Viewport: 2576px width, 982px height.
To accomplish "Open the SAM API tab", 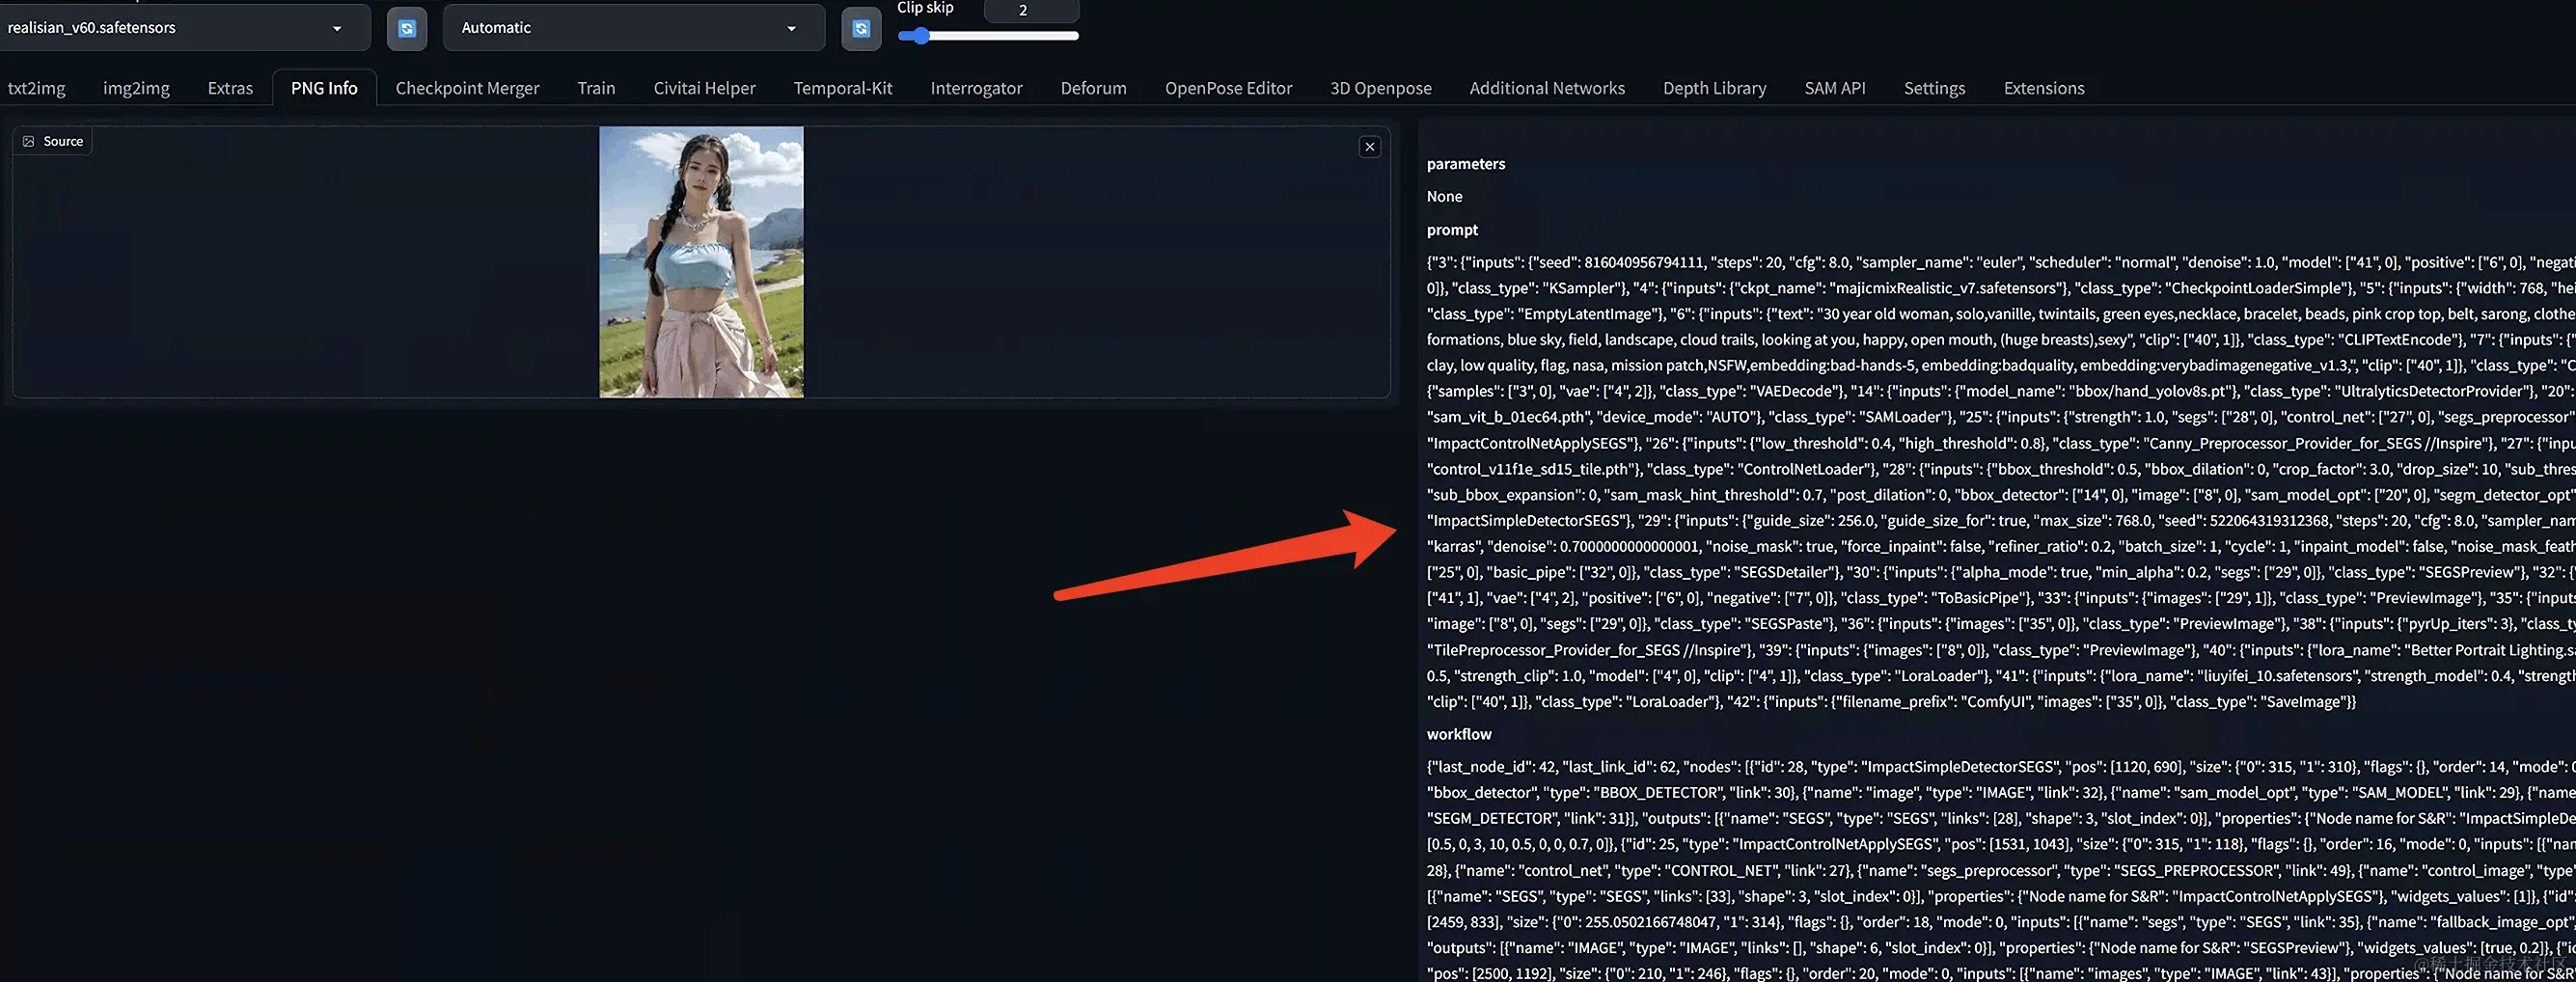I will [x=1834, y=88].
